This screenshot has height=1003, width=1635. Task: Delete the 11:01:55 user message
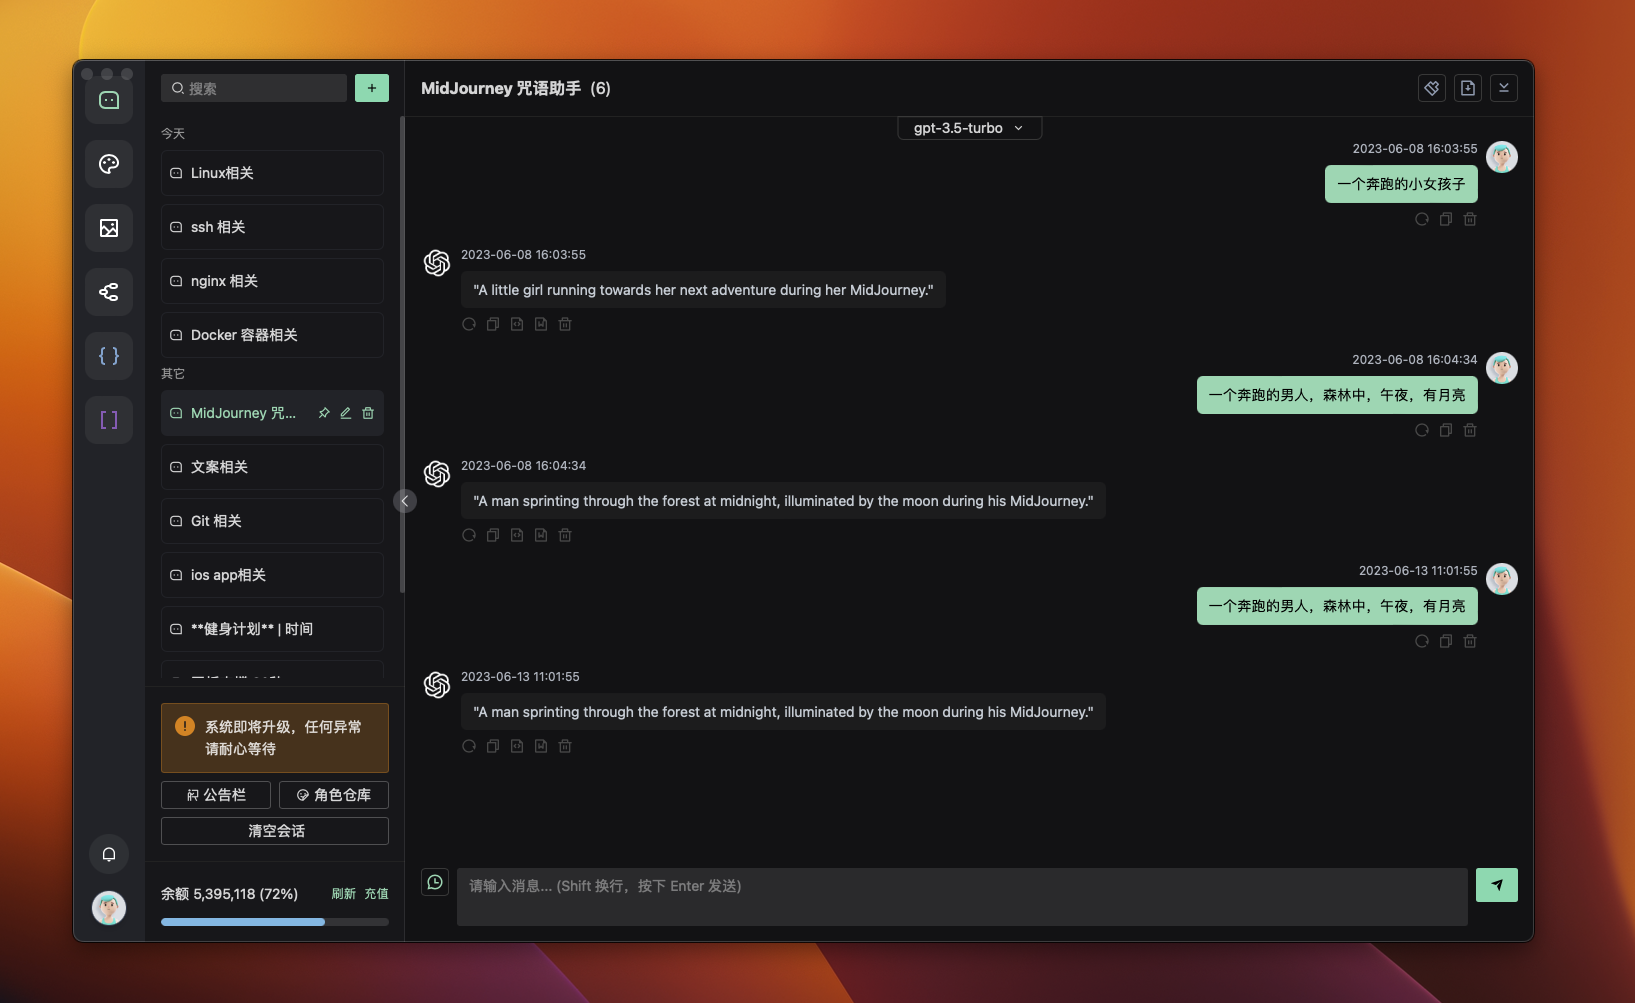1470,641
